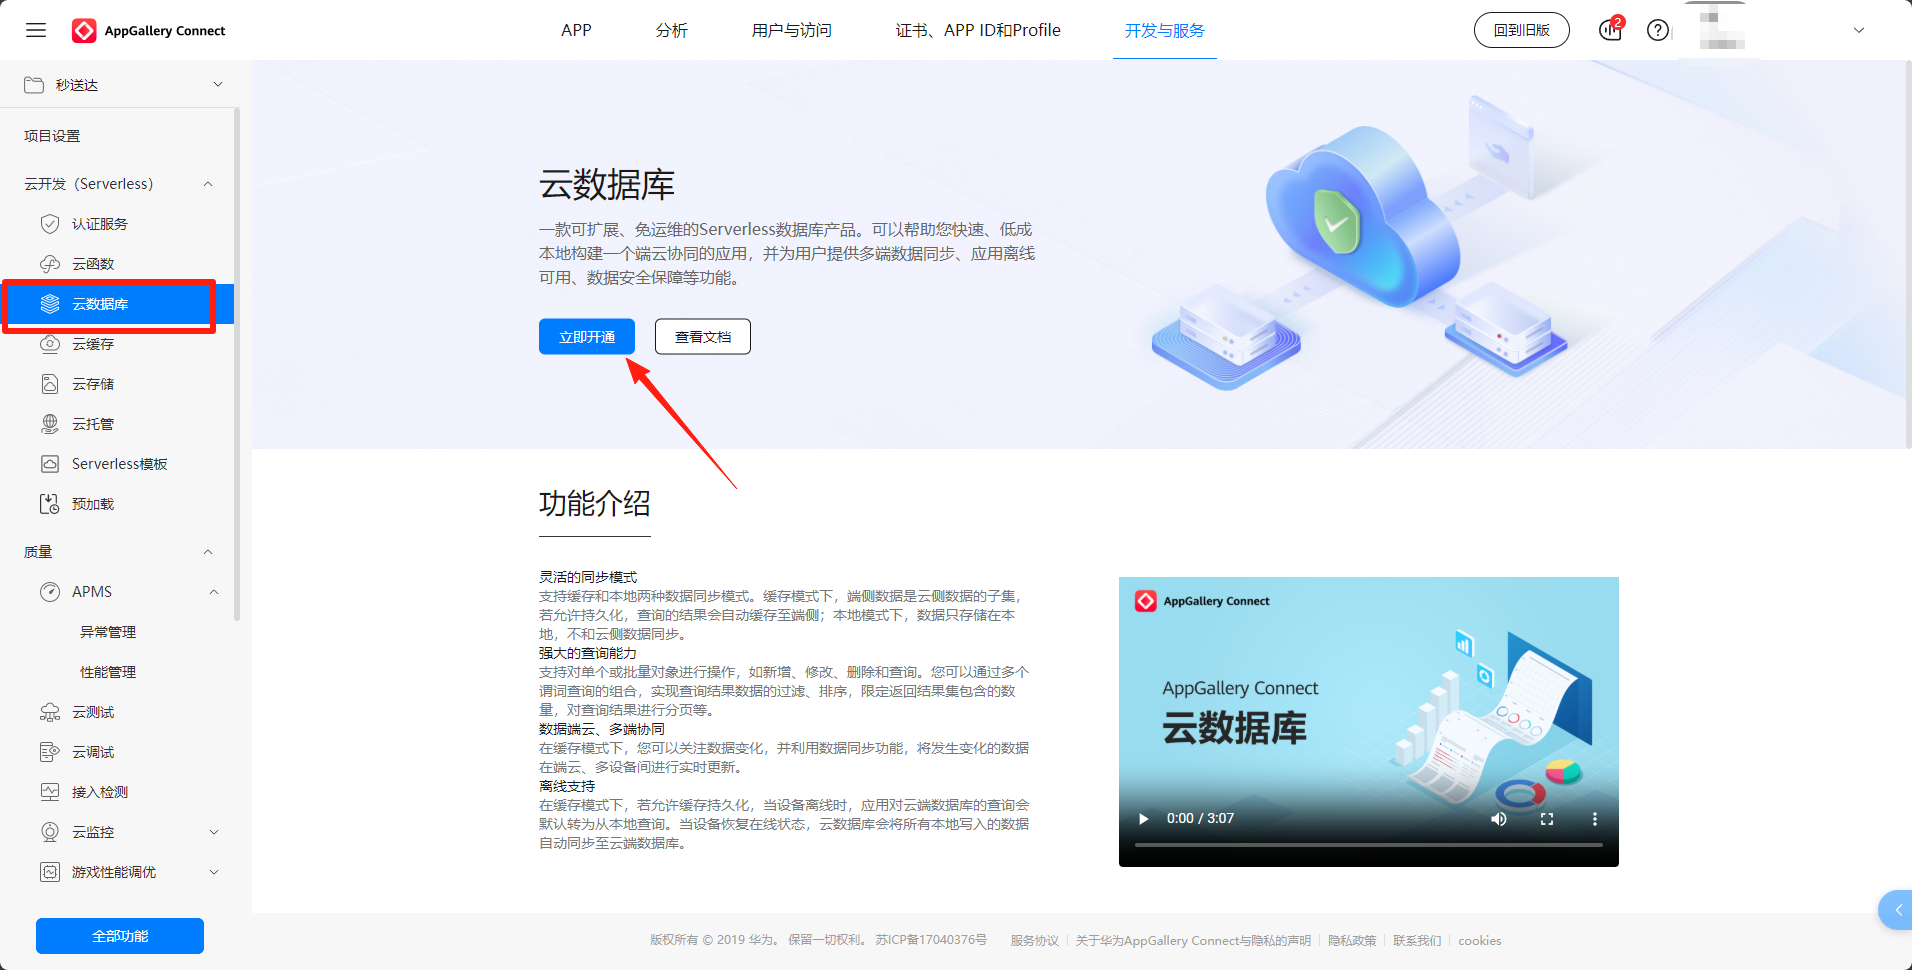Open the cookies footer link
Image resolution: width=1912 pixels, height=970 pixels.
coord(1480,940)
